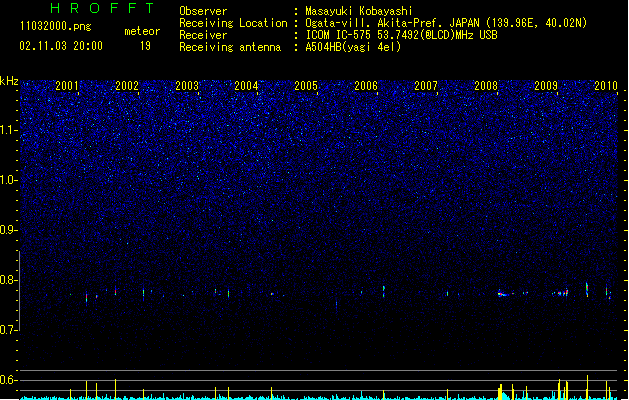The height and width of the screenshot is (400, 629).
Task: Click the HROFFT title text
Action: (x=102, y=8)
